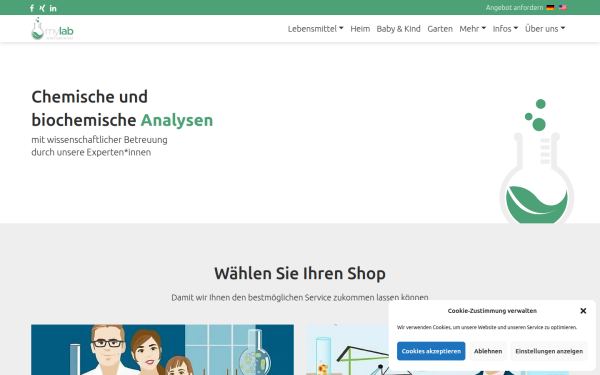This screenshot has width=600, height=375.
Task: Click the mylab logo
Action: tap(52, 28)
